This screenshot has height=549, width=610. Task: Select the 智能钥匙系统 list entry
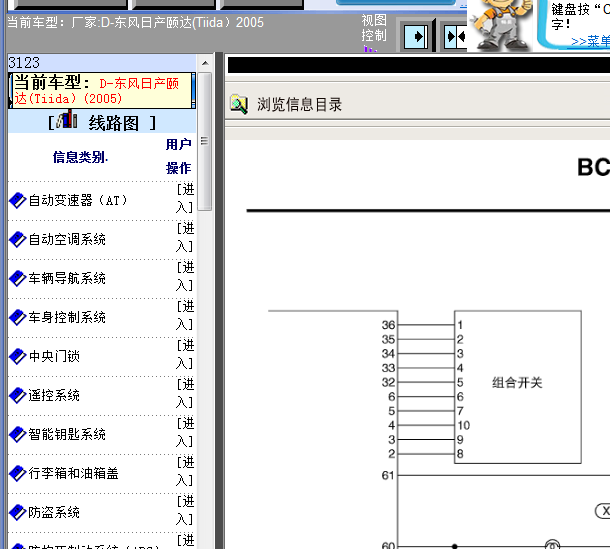67,434
